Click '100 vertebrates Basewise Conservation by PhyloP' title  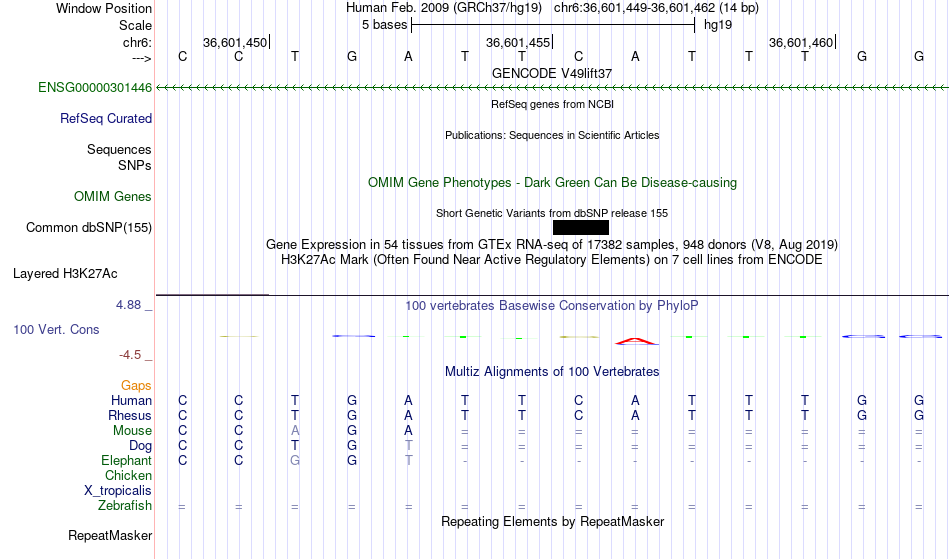(552, 306)
